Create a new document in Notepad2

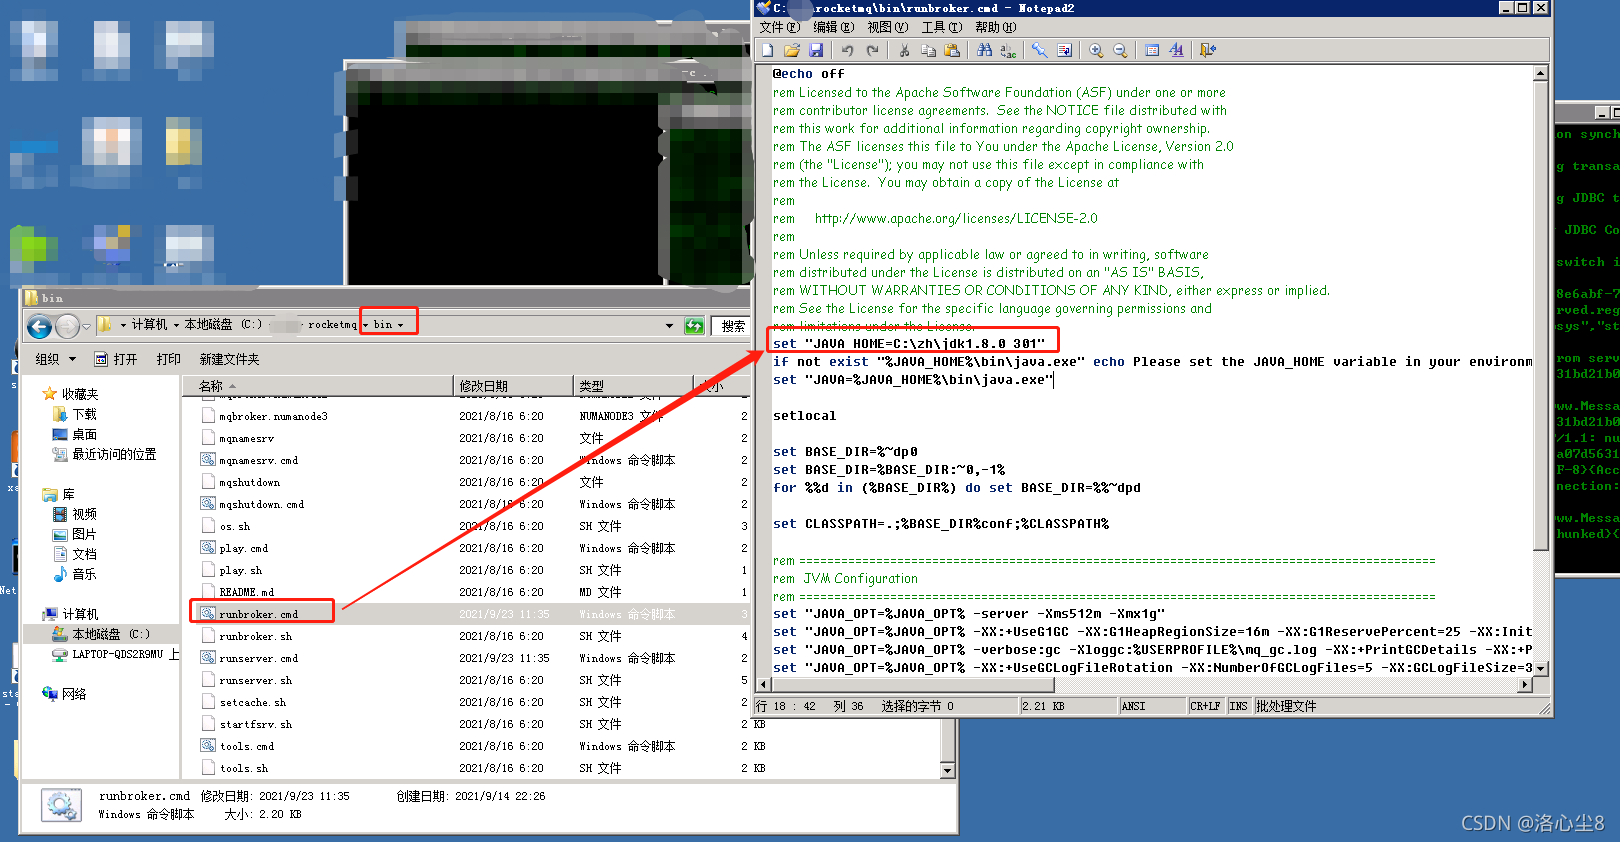tap(768, 50)
